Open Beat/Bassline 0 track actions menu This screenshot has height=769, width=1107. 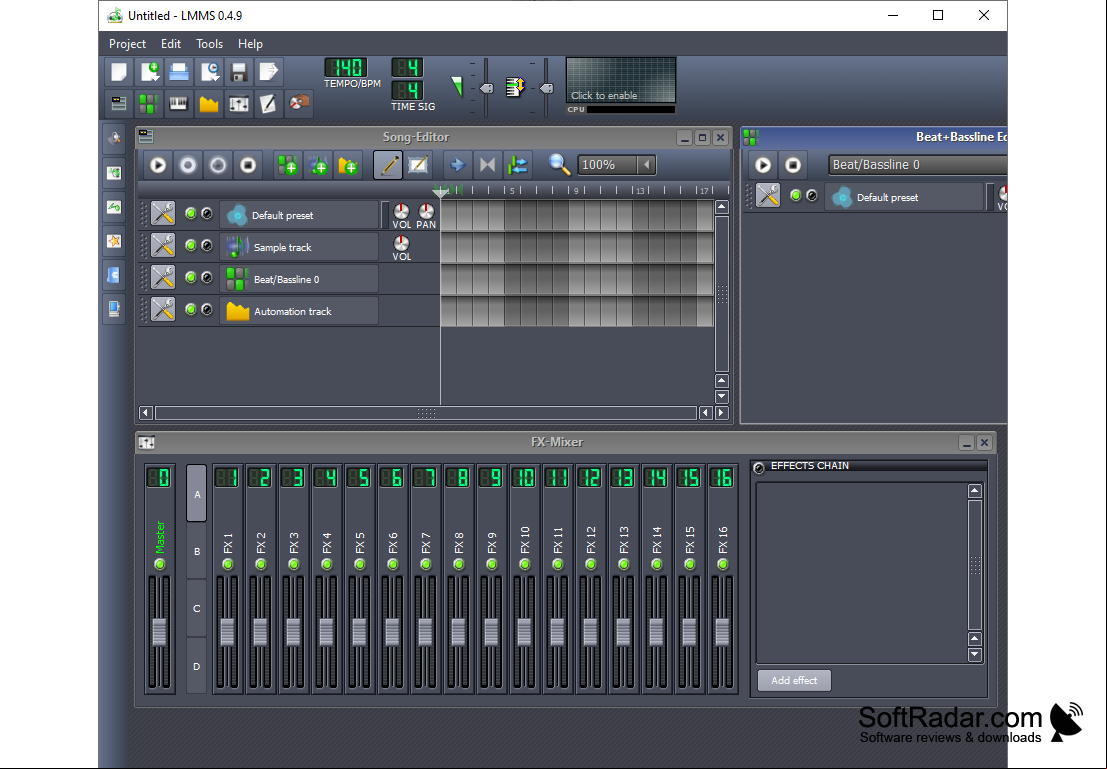tap(163, 278)
